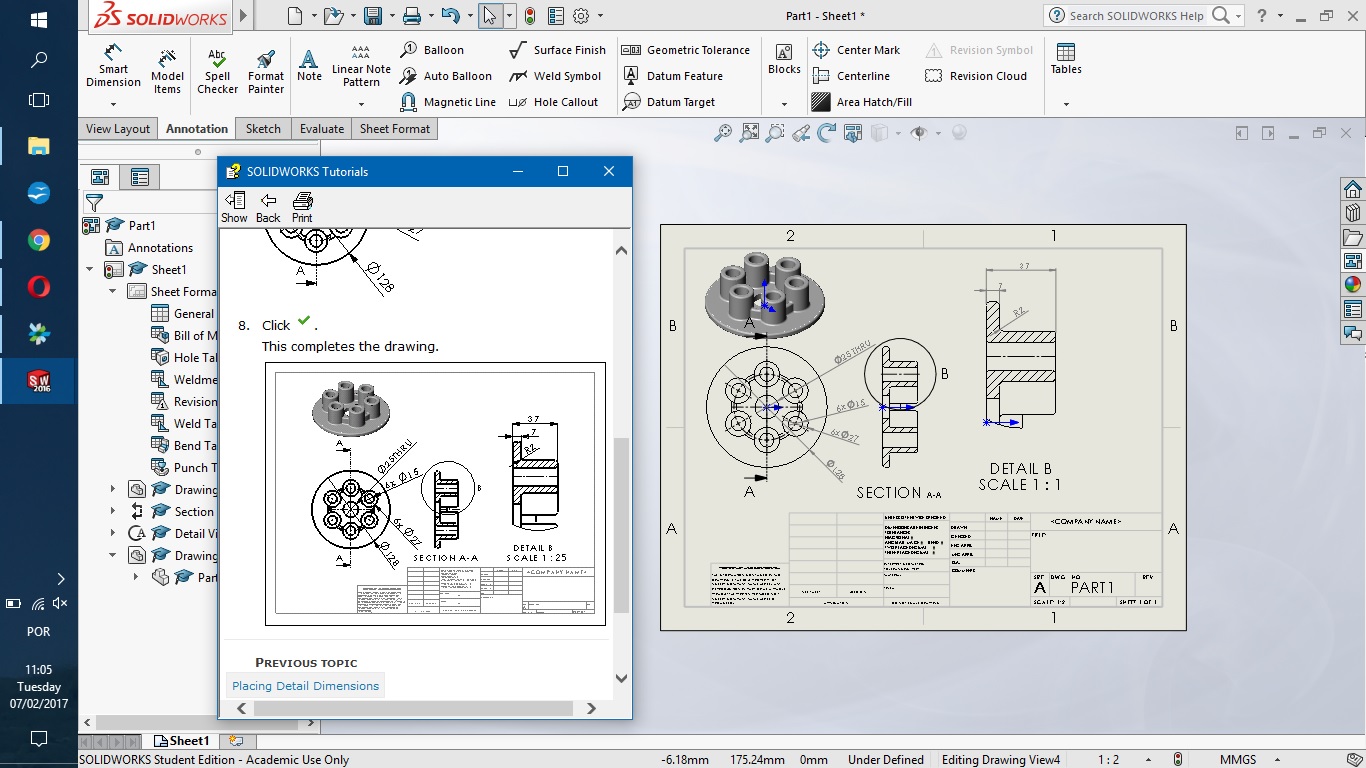Click Back in SOLIDWORKS Tutorials window
The width and height of the screenshot is (1366, 768).
pyautogui.click(x=268, y=207)
